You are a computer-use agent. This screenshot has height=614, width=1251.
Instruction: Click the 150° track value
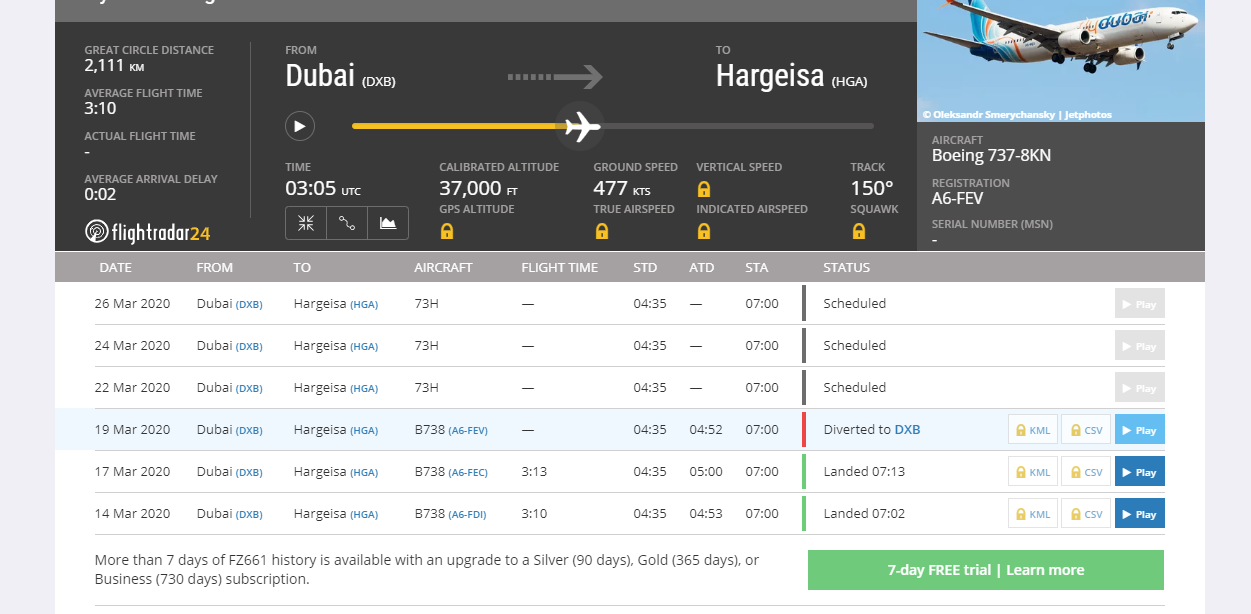(x=872, y=188)
